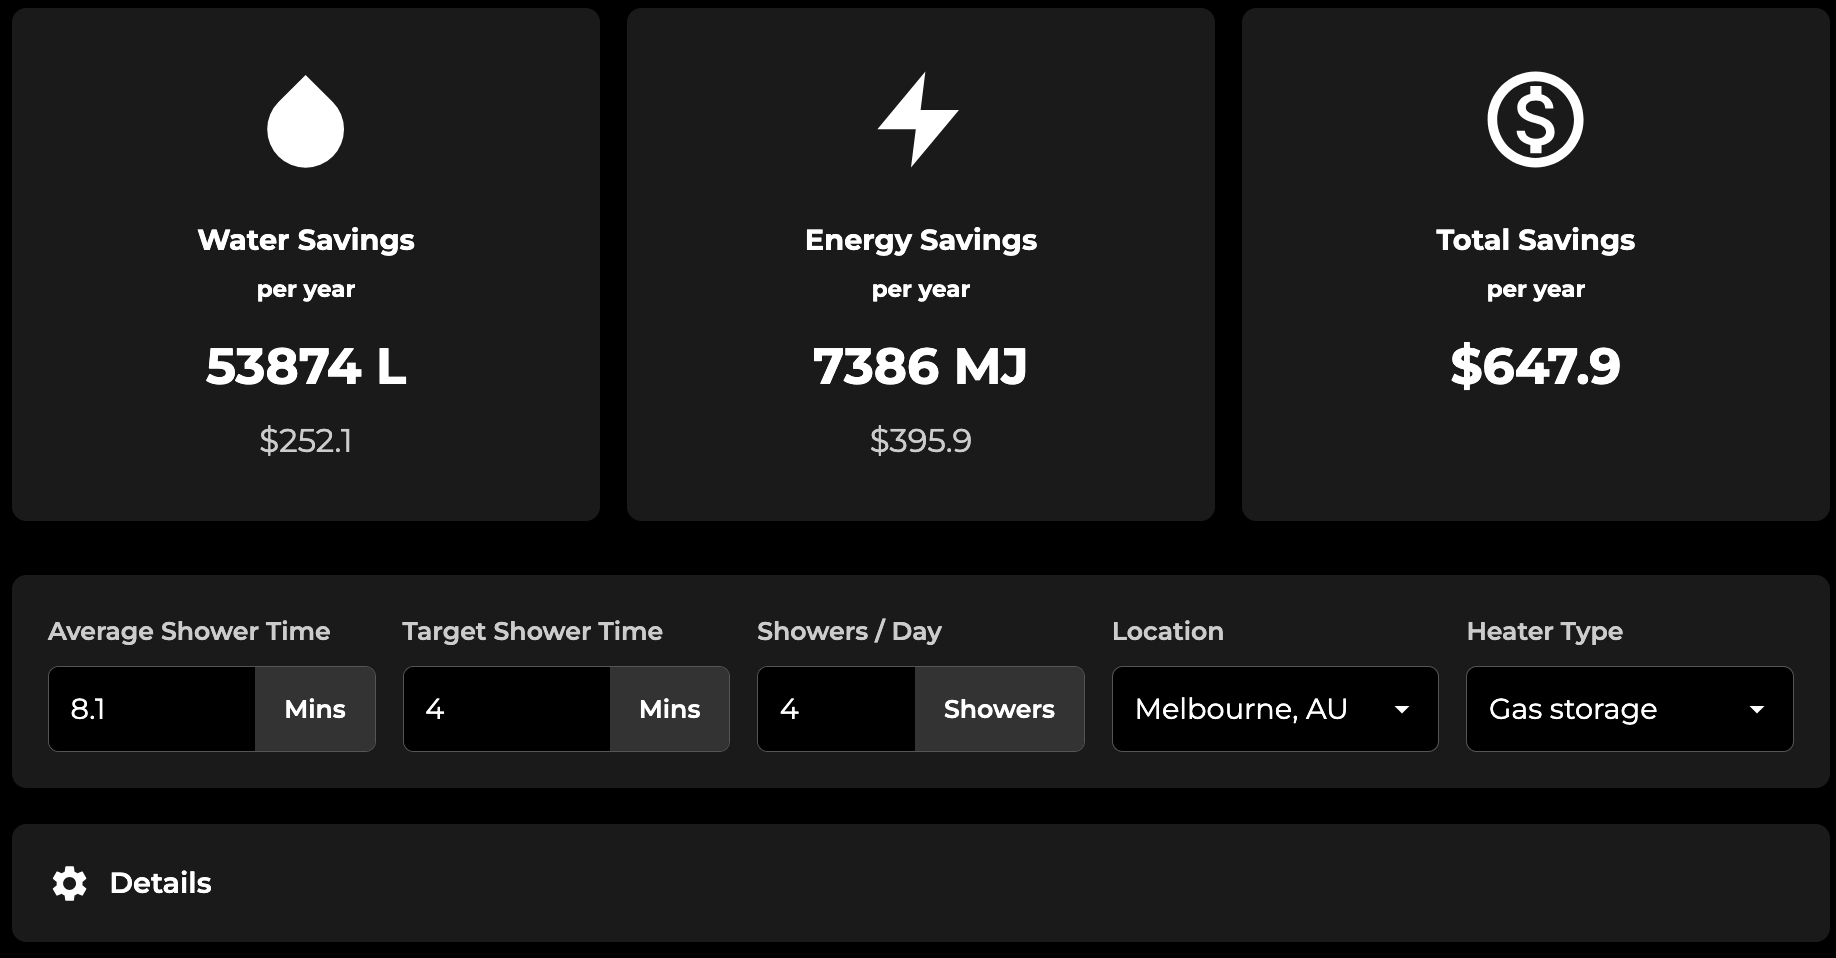Click the dollar sign Total Savings icon
Screen dimensions: 1836x958
point(1535,118)
